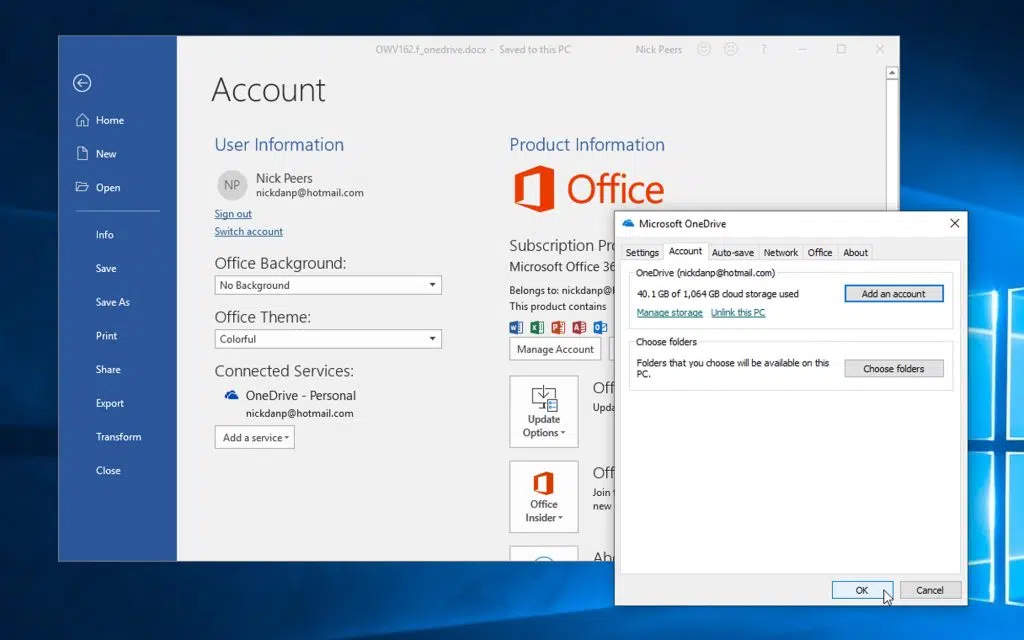Switch to the About tab in OneDrive
Viewport: 1024px width, 640px height.
(x=856, y=253)
